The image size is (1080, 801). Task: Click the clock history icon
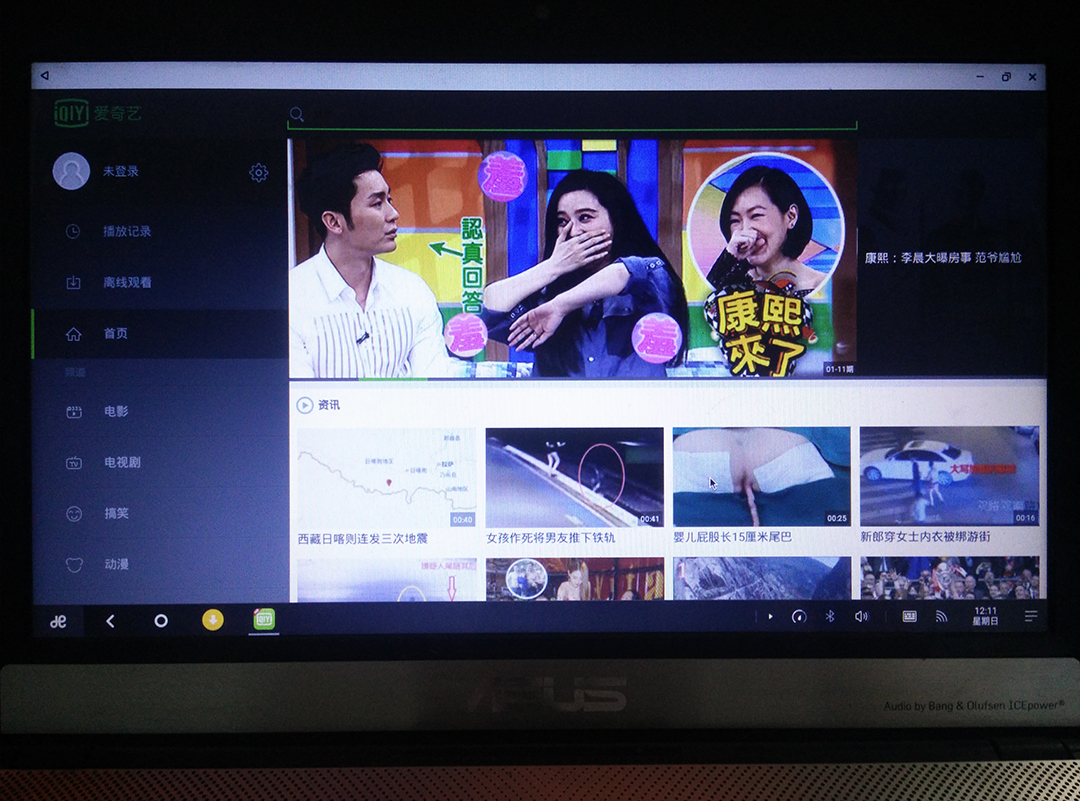[73, 231]
